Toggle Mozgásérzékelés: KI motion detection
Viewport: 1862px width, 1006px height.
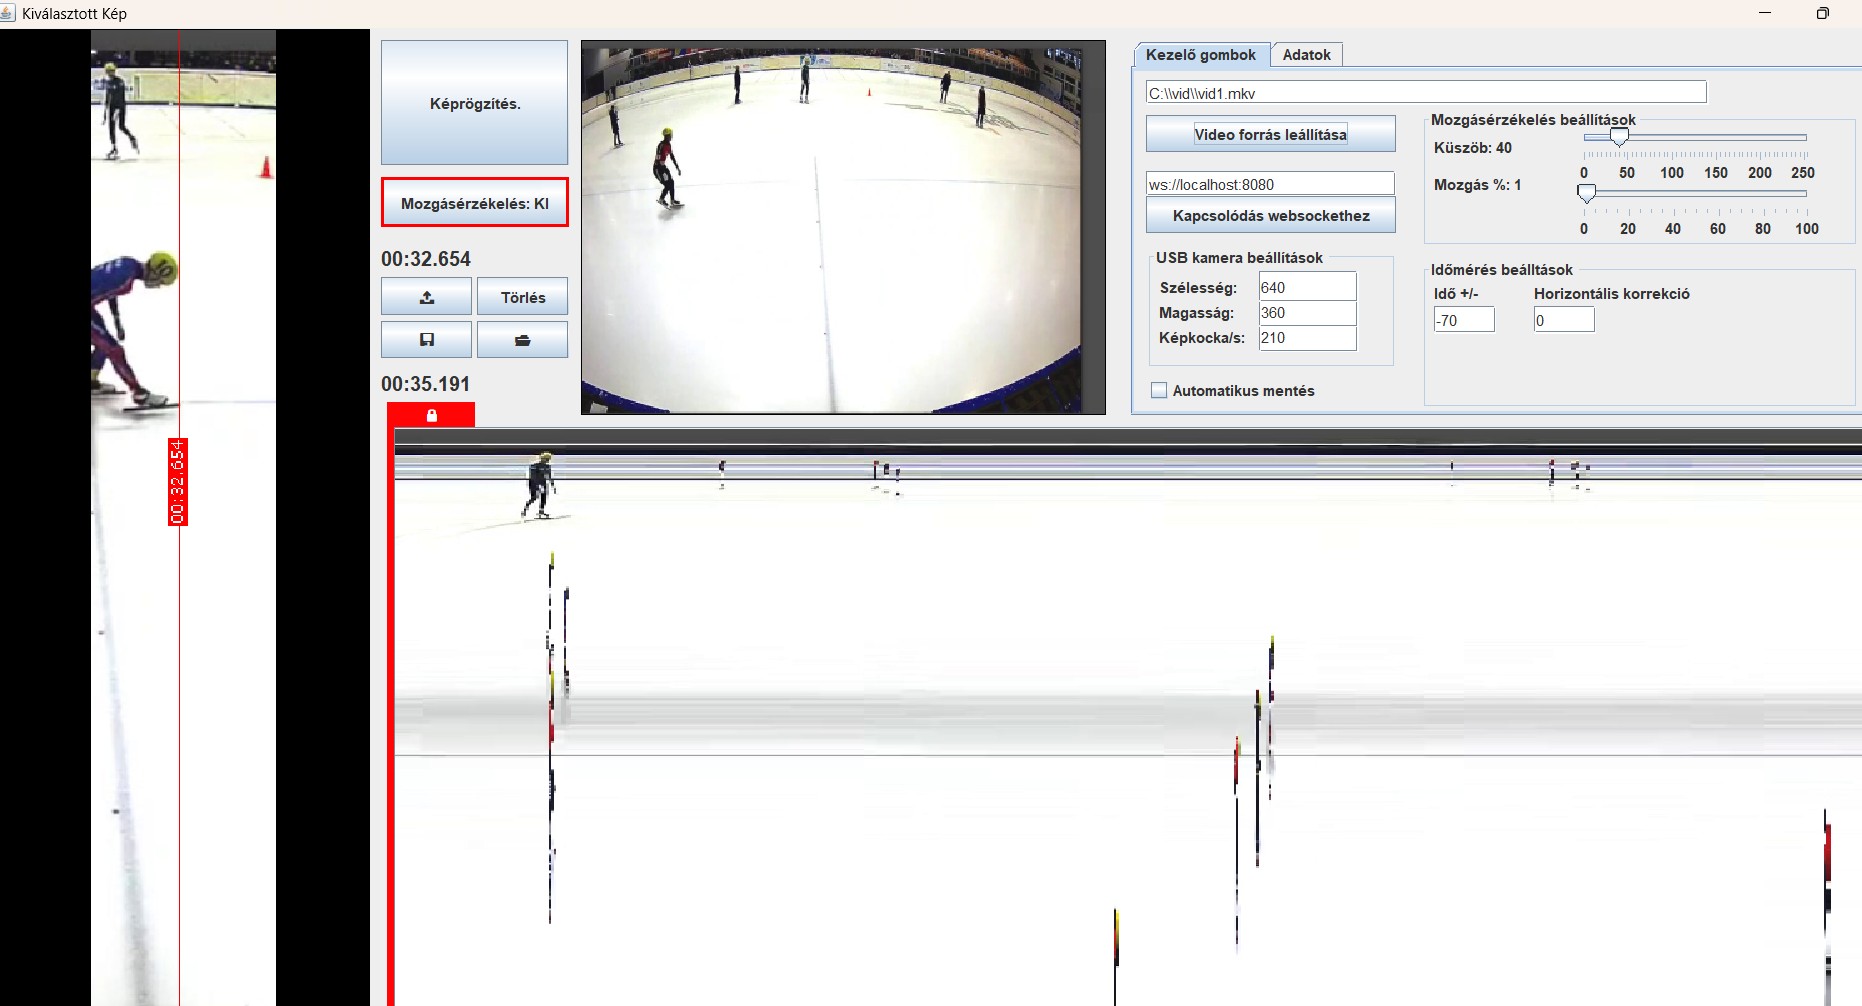[474, 203]
